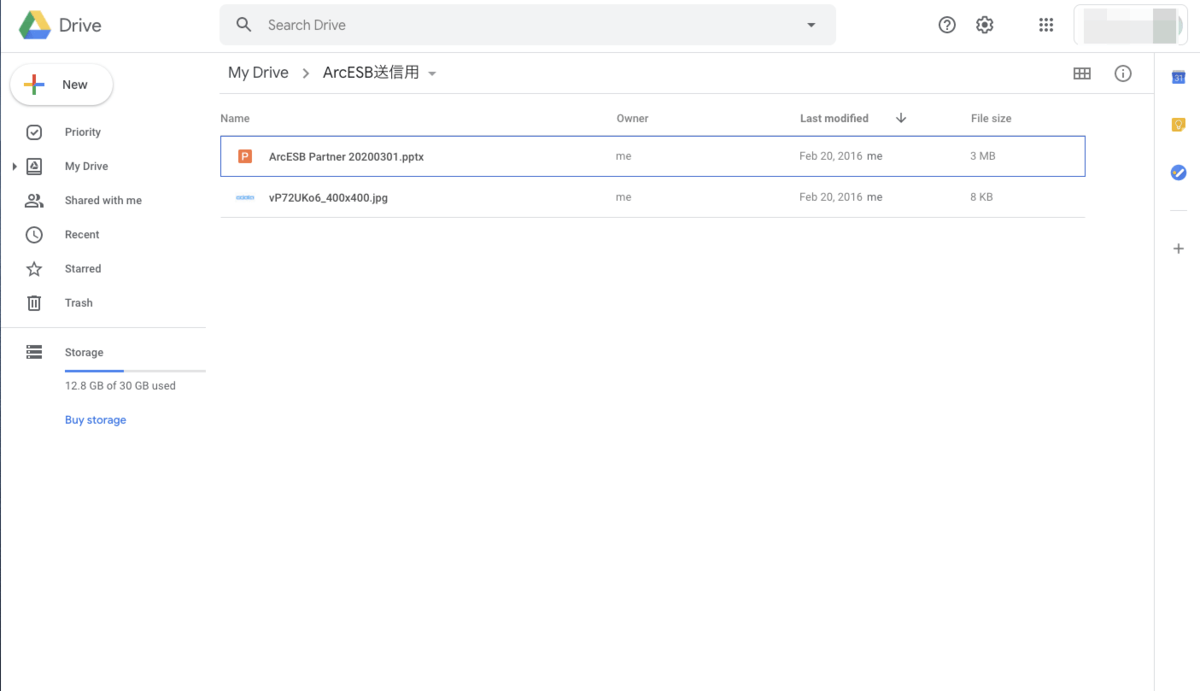Open the Settings gear menu
This screenshot has height=691, width=1200.
(x=985, y=25)
